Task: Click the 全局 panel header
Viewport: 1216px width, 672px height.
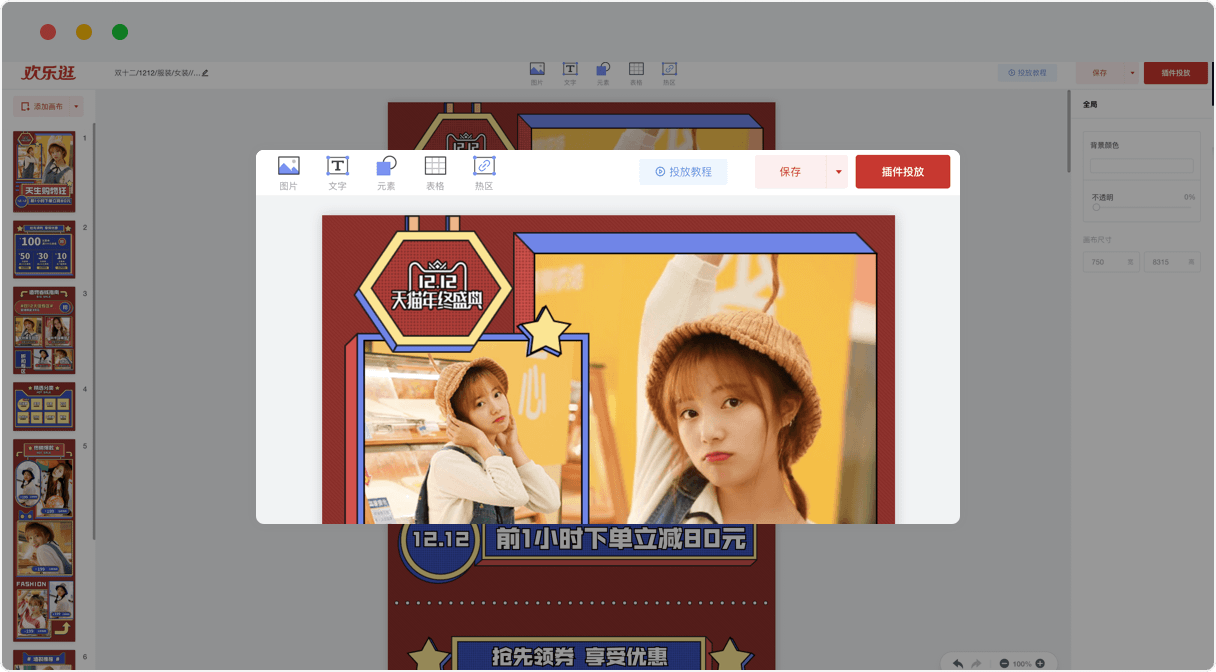Action: tap(1090, 104)
